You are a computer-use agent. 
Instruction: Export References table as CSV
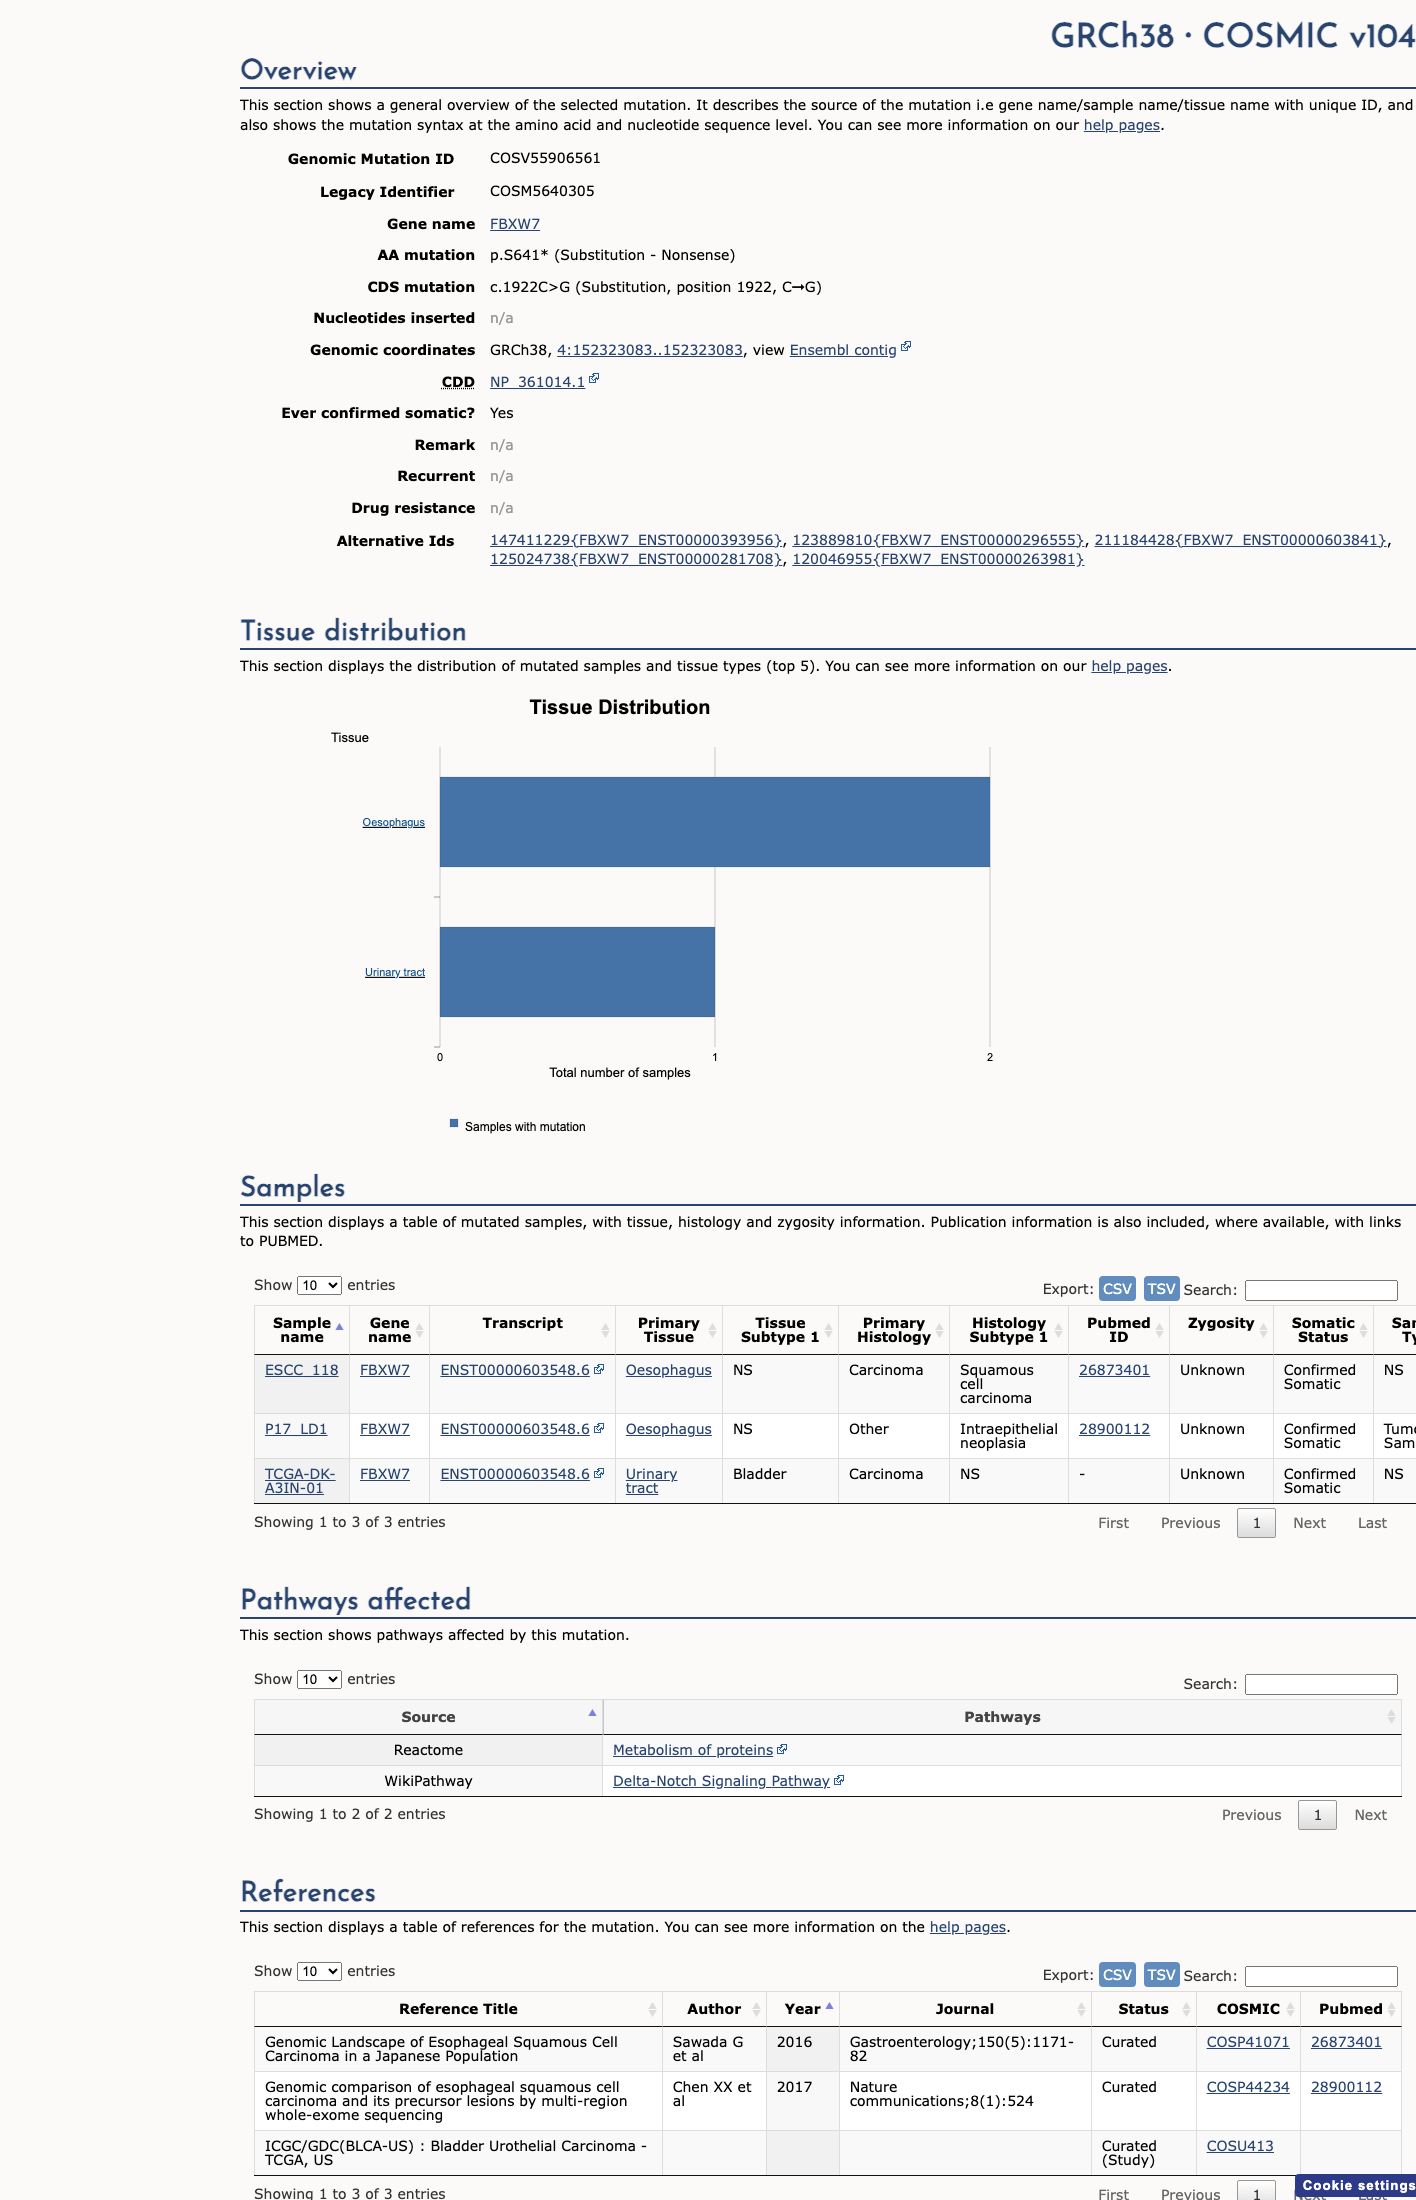[1117, 1975]
